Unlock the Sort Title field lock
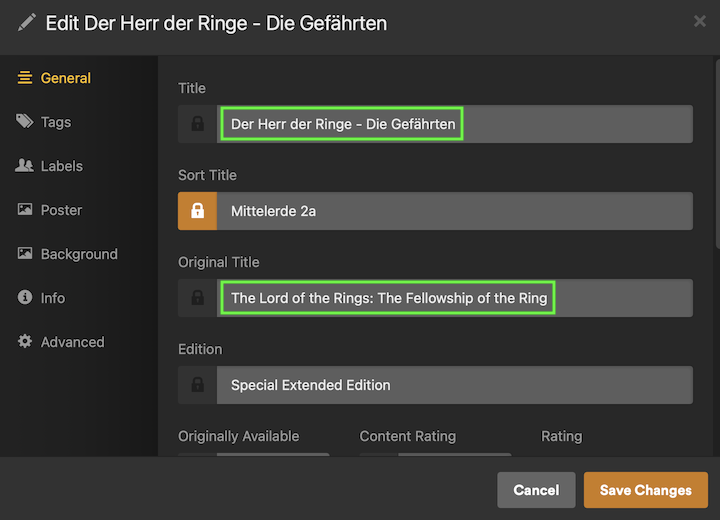The image size is (720, 520). coord(198,211)
